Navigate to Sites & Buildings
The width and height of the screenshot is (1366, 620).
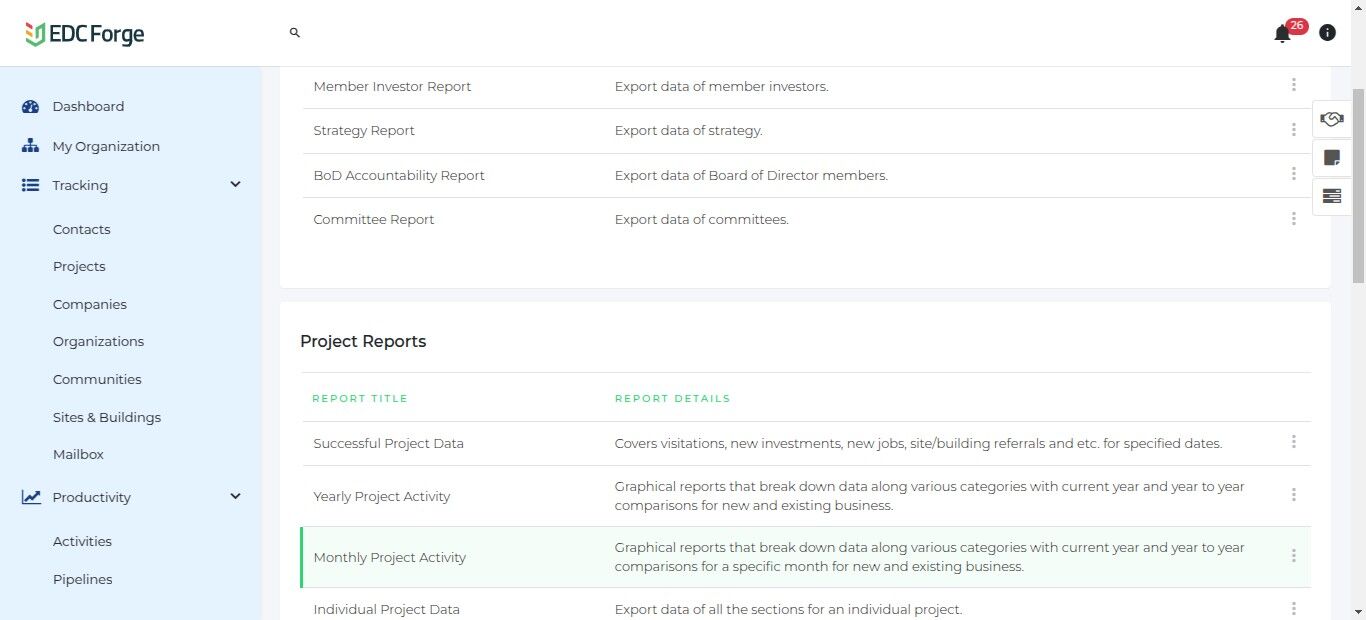click(107, 417)
